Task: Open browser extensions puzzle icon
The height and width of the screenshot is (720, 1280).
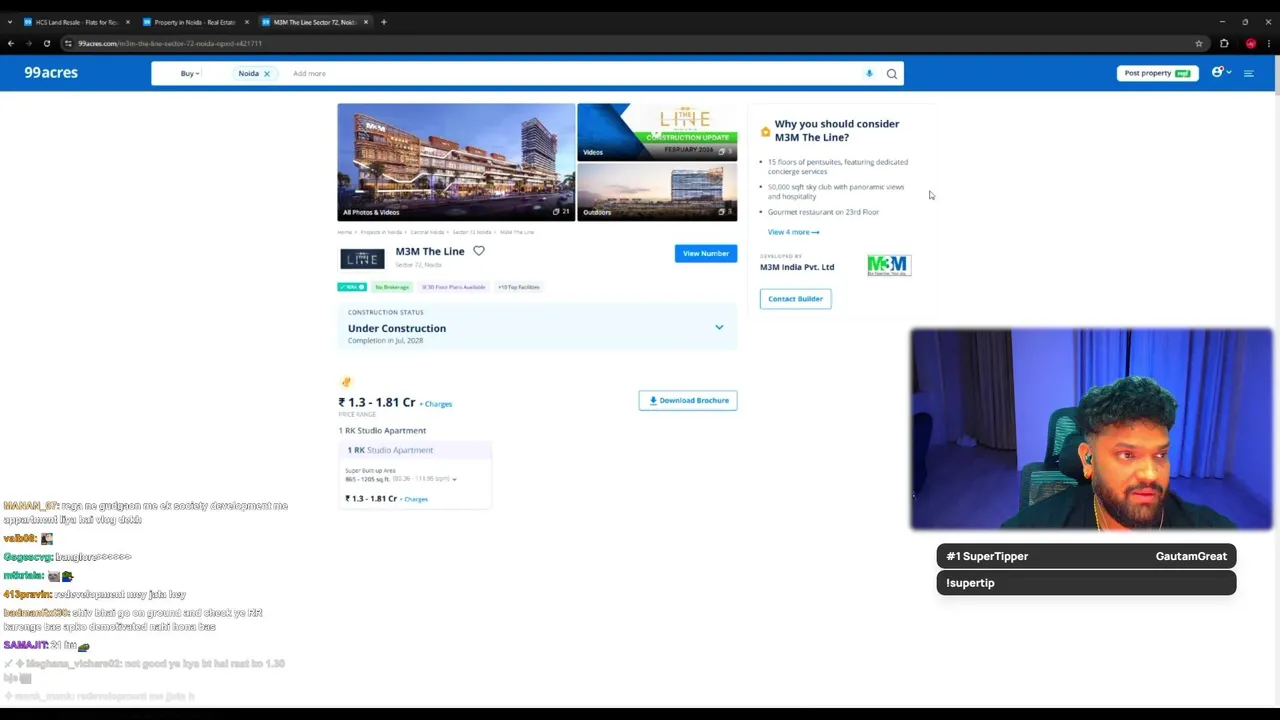Action: pos(1224,43)
